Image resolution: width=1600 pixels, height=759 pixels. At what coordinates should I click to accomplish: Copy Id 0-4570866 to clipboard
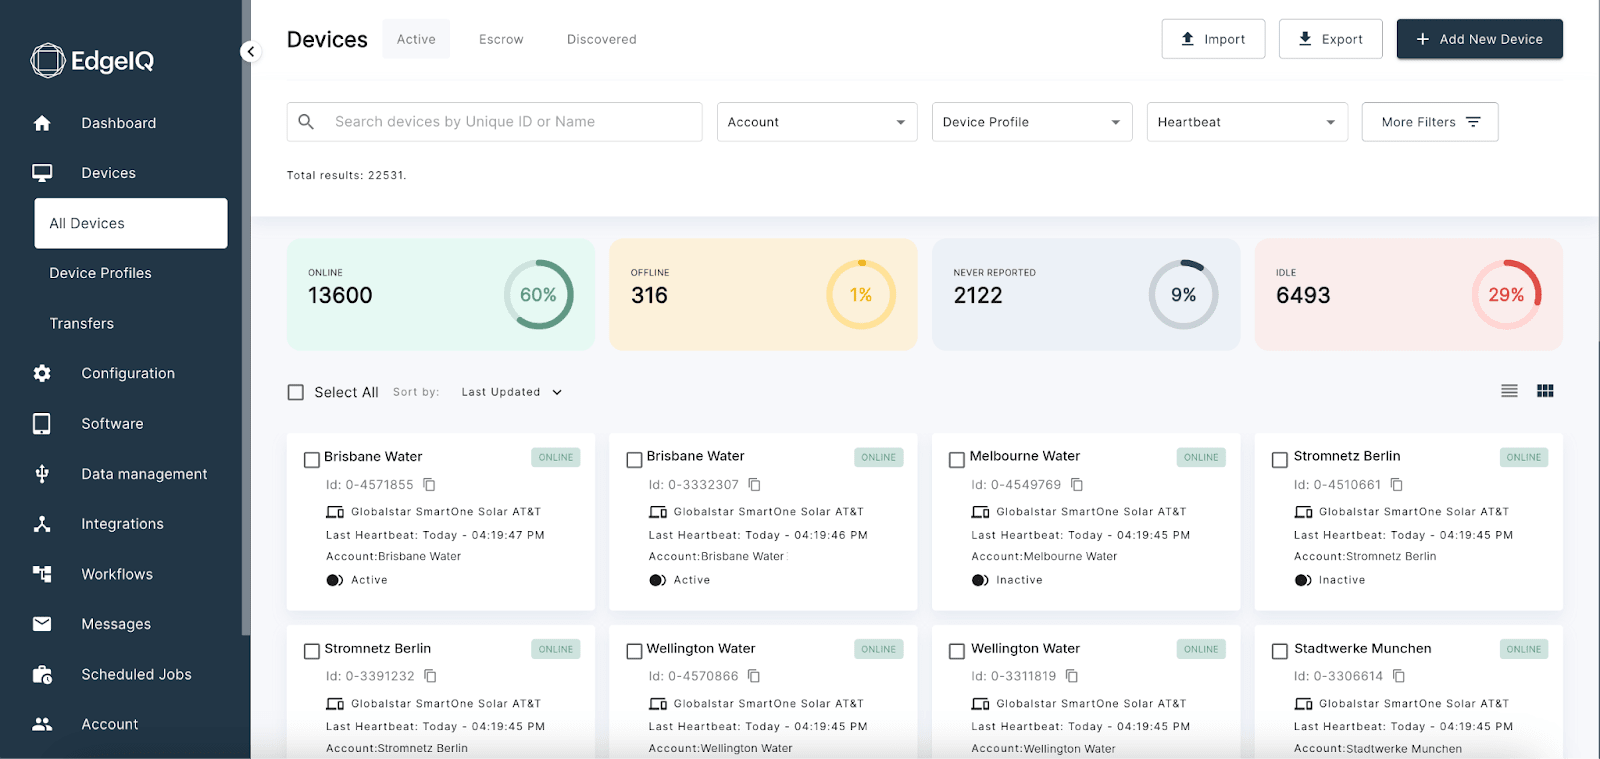(754, 676)
